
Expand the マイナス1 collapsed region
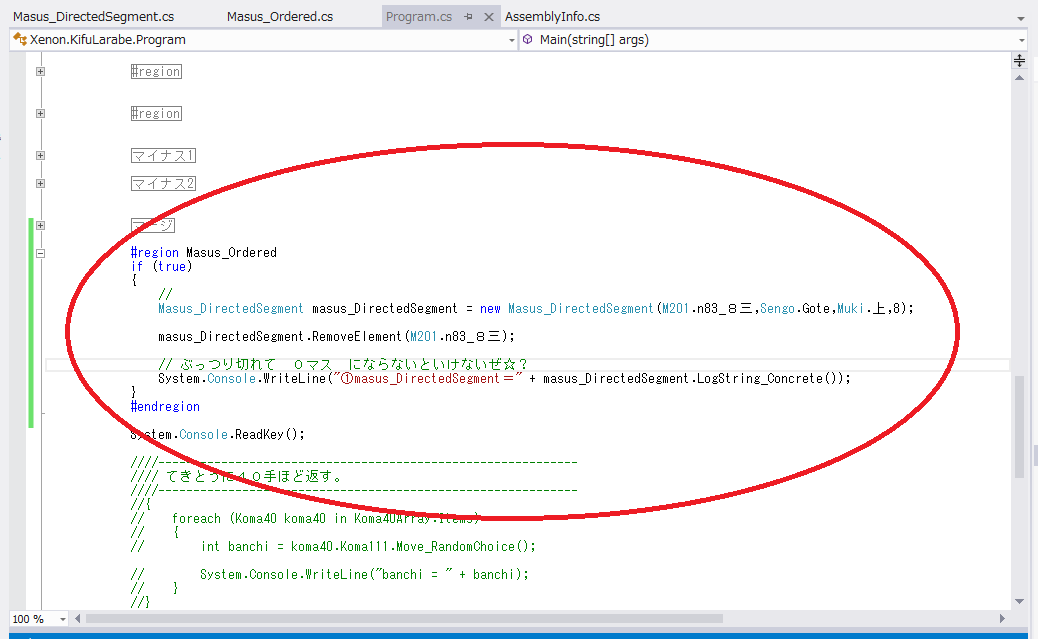[x=40, y=156]
